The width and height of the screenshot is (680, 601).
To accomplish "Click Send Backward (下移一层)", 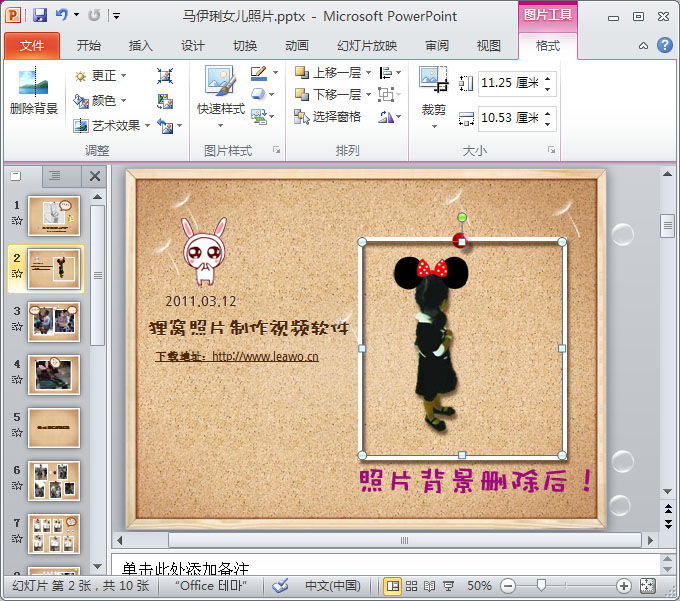I will click(328, 94).
